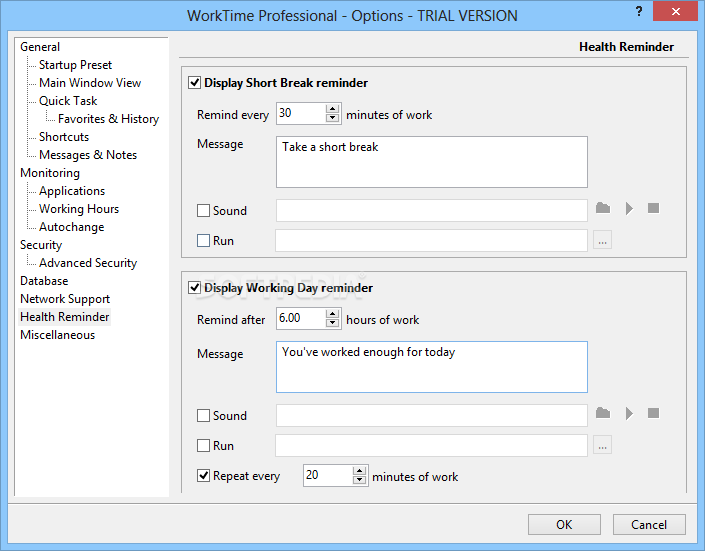Image resolution: width=705 pixels, height=551 pixels.
Task: Browse for Working Day sound file
Action: pos(603,413)
